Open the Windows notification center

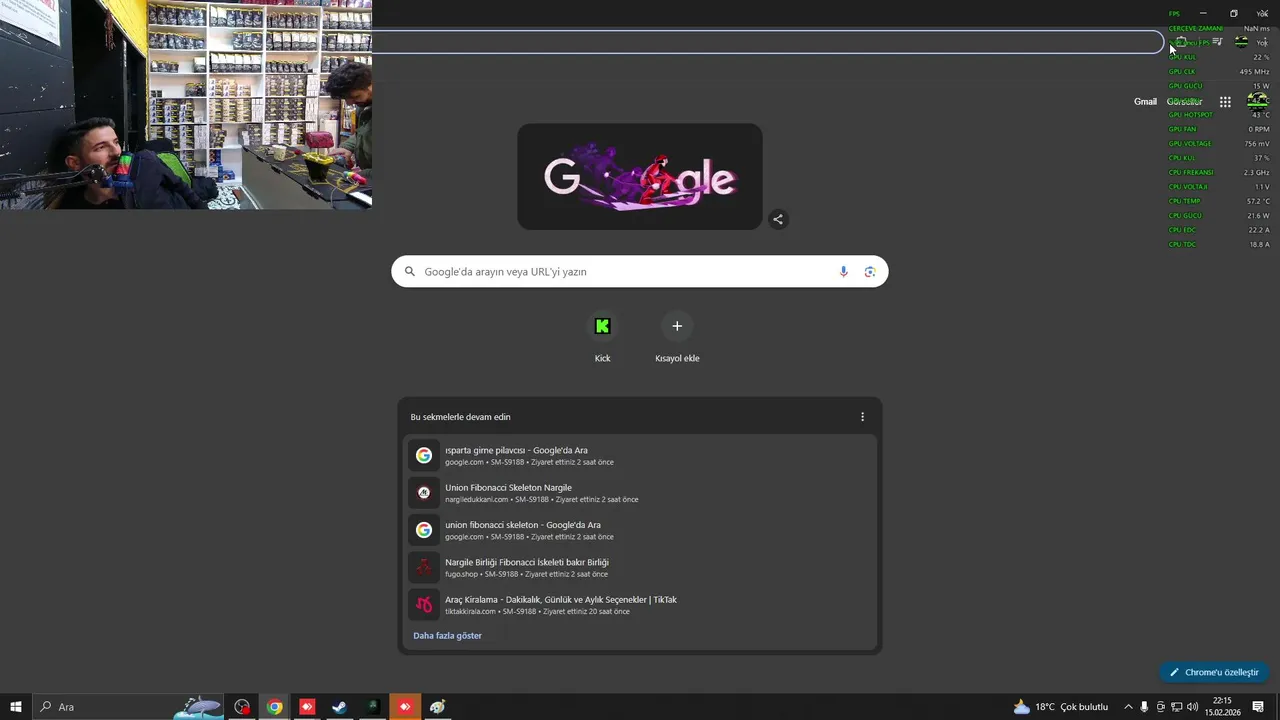1258,707
